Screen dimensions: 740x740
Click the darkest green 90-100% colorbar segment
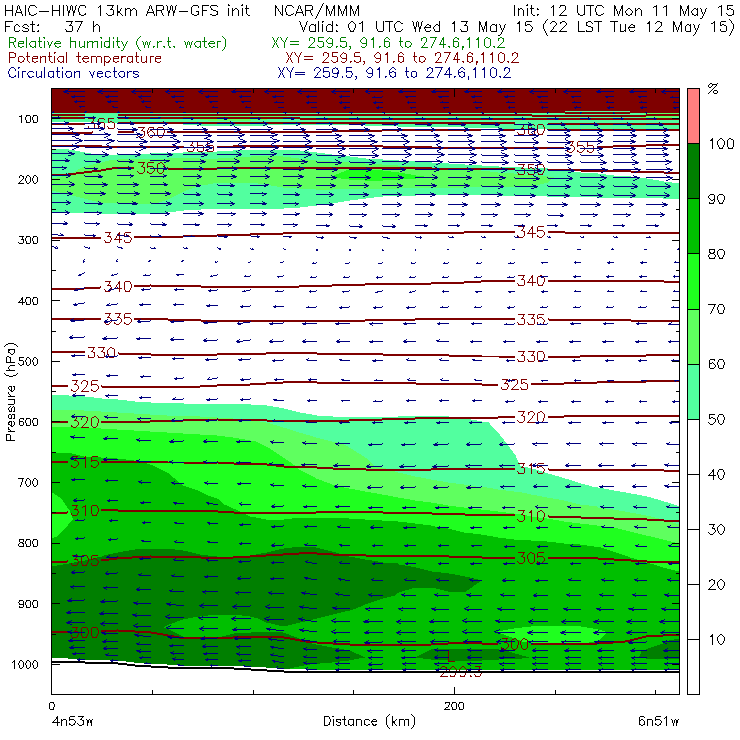(x=693, y=171)
